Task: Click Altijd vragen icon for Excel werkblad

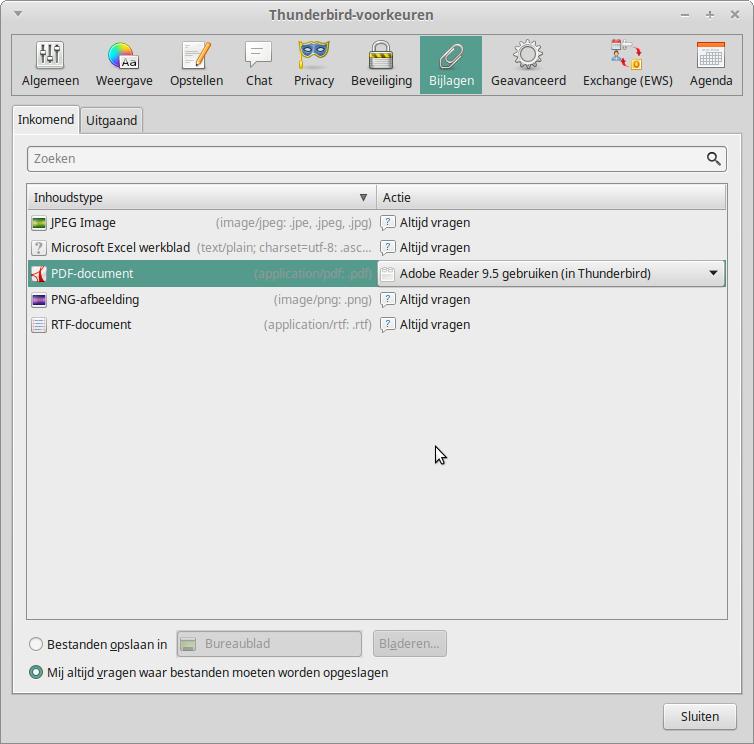Action: [x=388, y=248]
